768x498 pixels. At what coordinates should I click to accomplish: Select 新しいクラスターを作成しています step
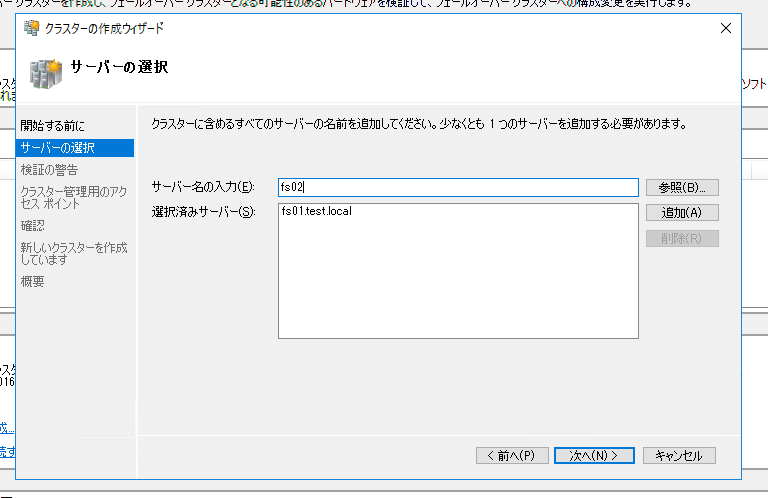[73, 253]
